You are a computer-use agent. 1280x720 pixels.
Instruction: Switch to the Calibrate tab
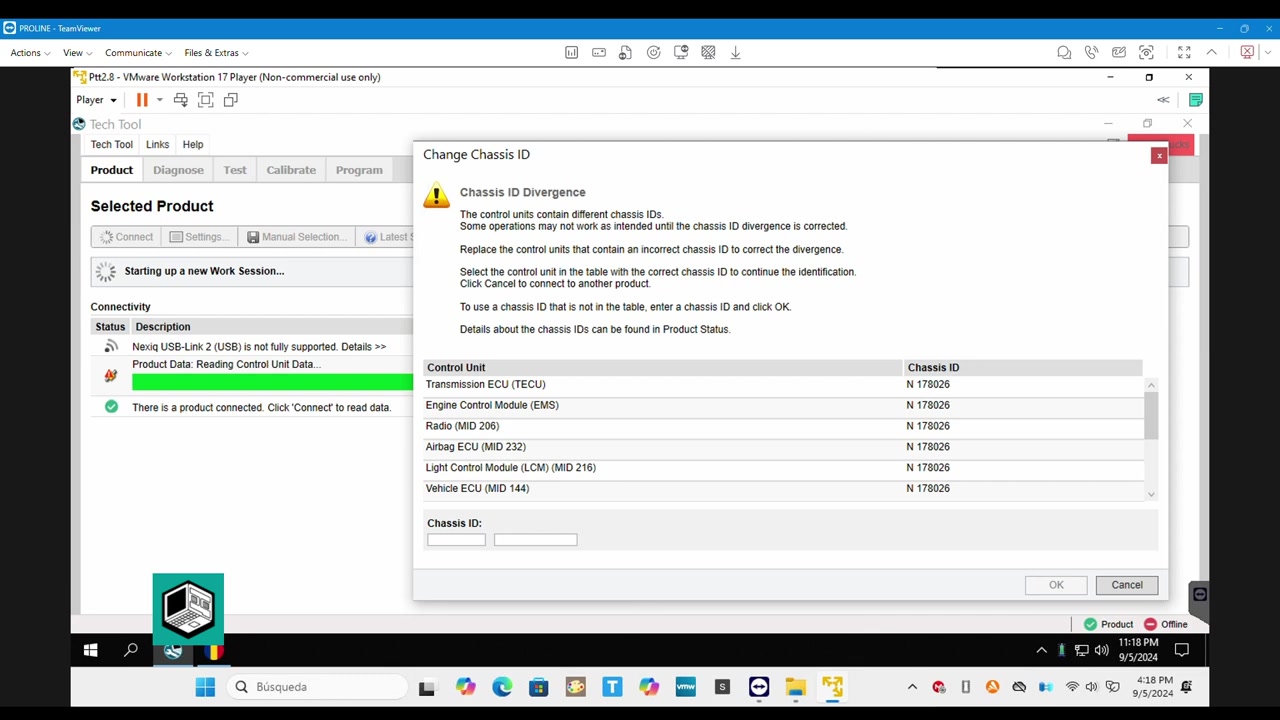click(x=291, y=170)
